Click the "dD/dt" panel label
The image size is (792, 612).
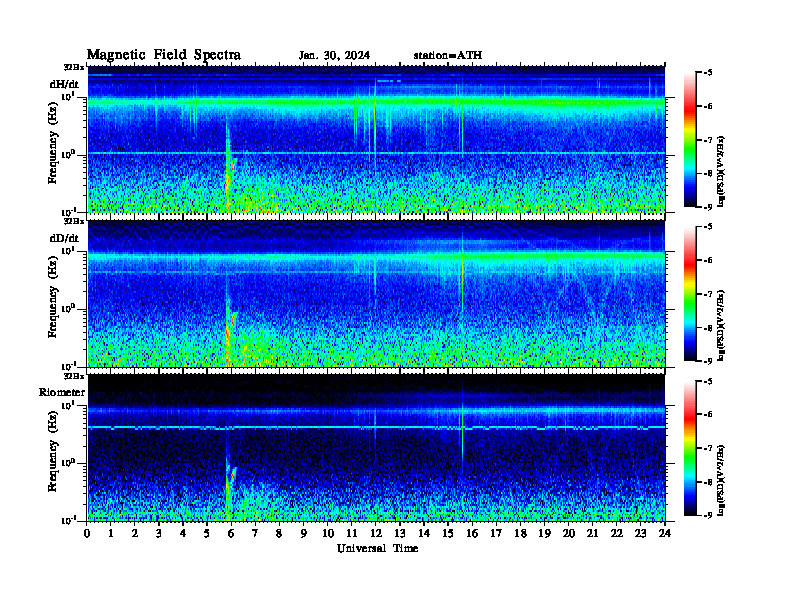click(64, 238)
